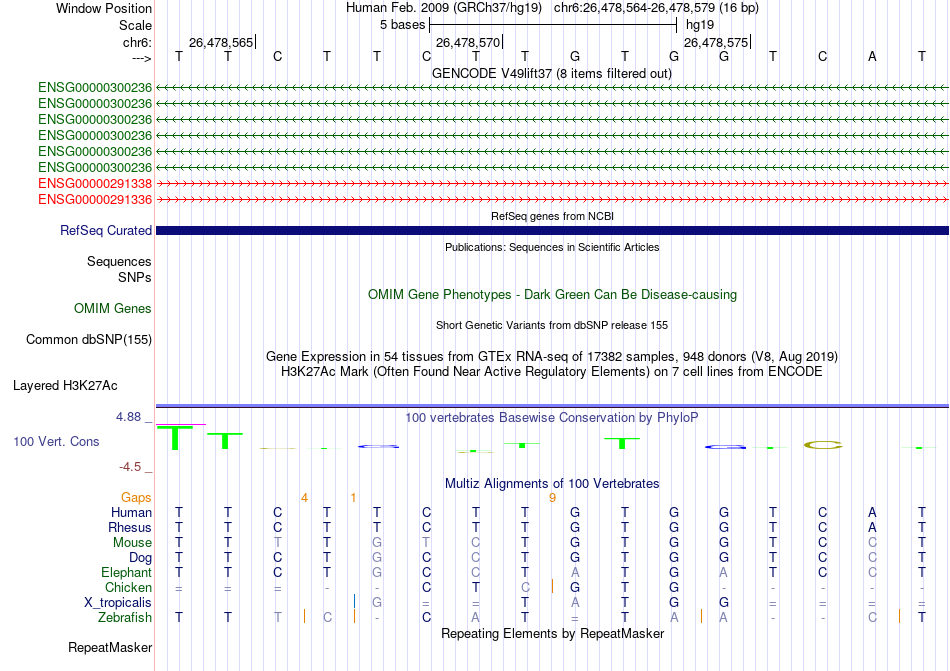Click the yellow C conservation logo

(823, 445)
